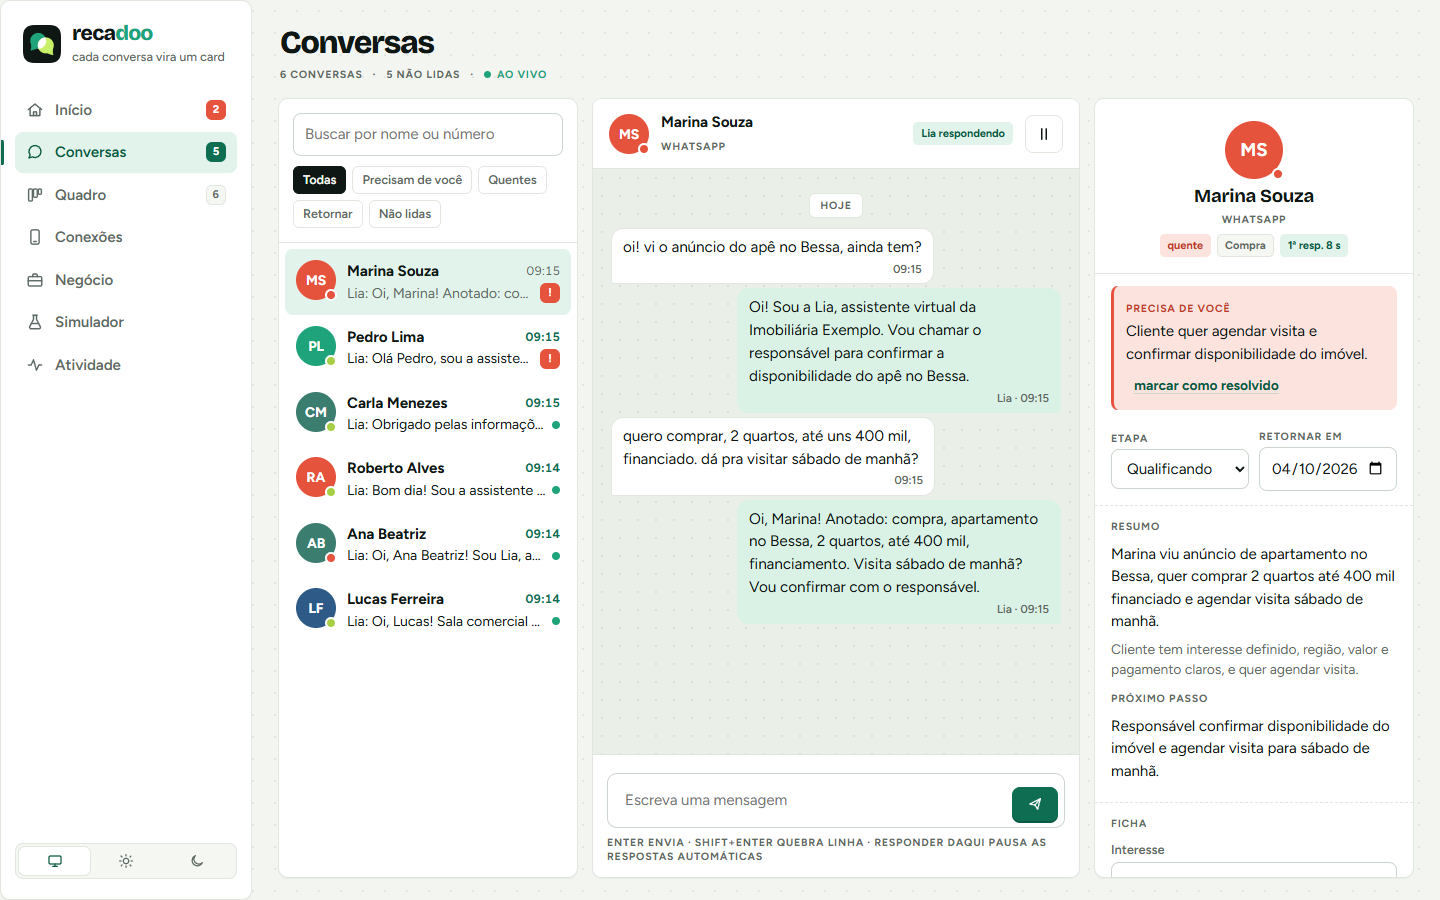Select system theme monitor icon
1440x900 pixels.
(x=55, y=861)
